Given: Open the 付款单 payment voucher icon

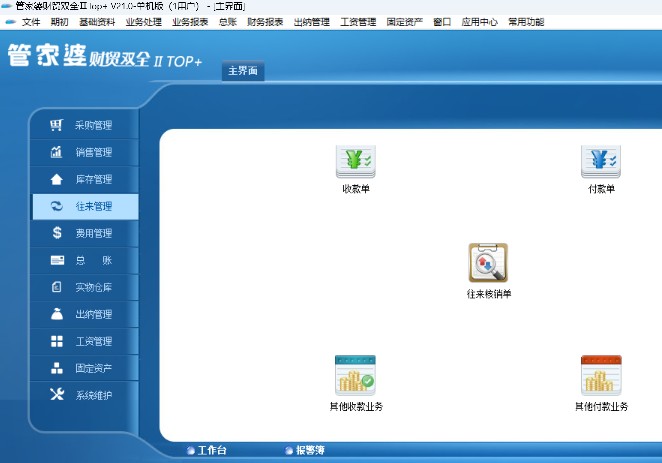Looking at the screenshot, I should pyautogui.click(x=601, y=162).
